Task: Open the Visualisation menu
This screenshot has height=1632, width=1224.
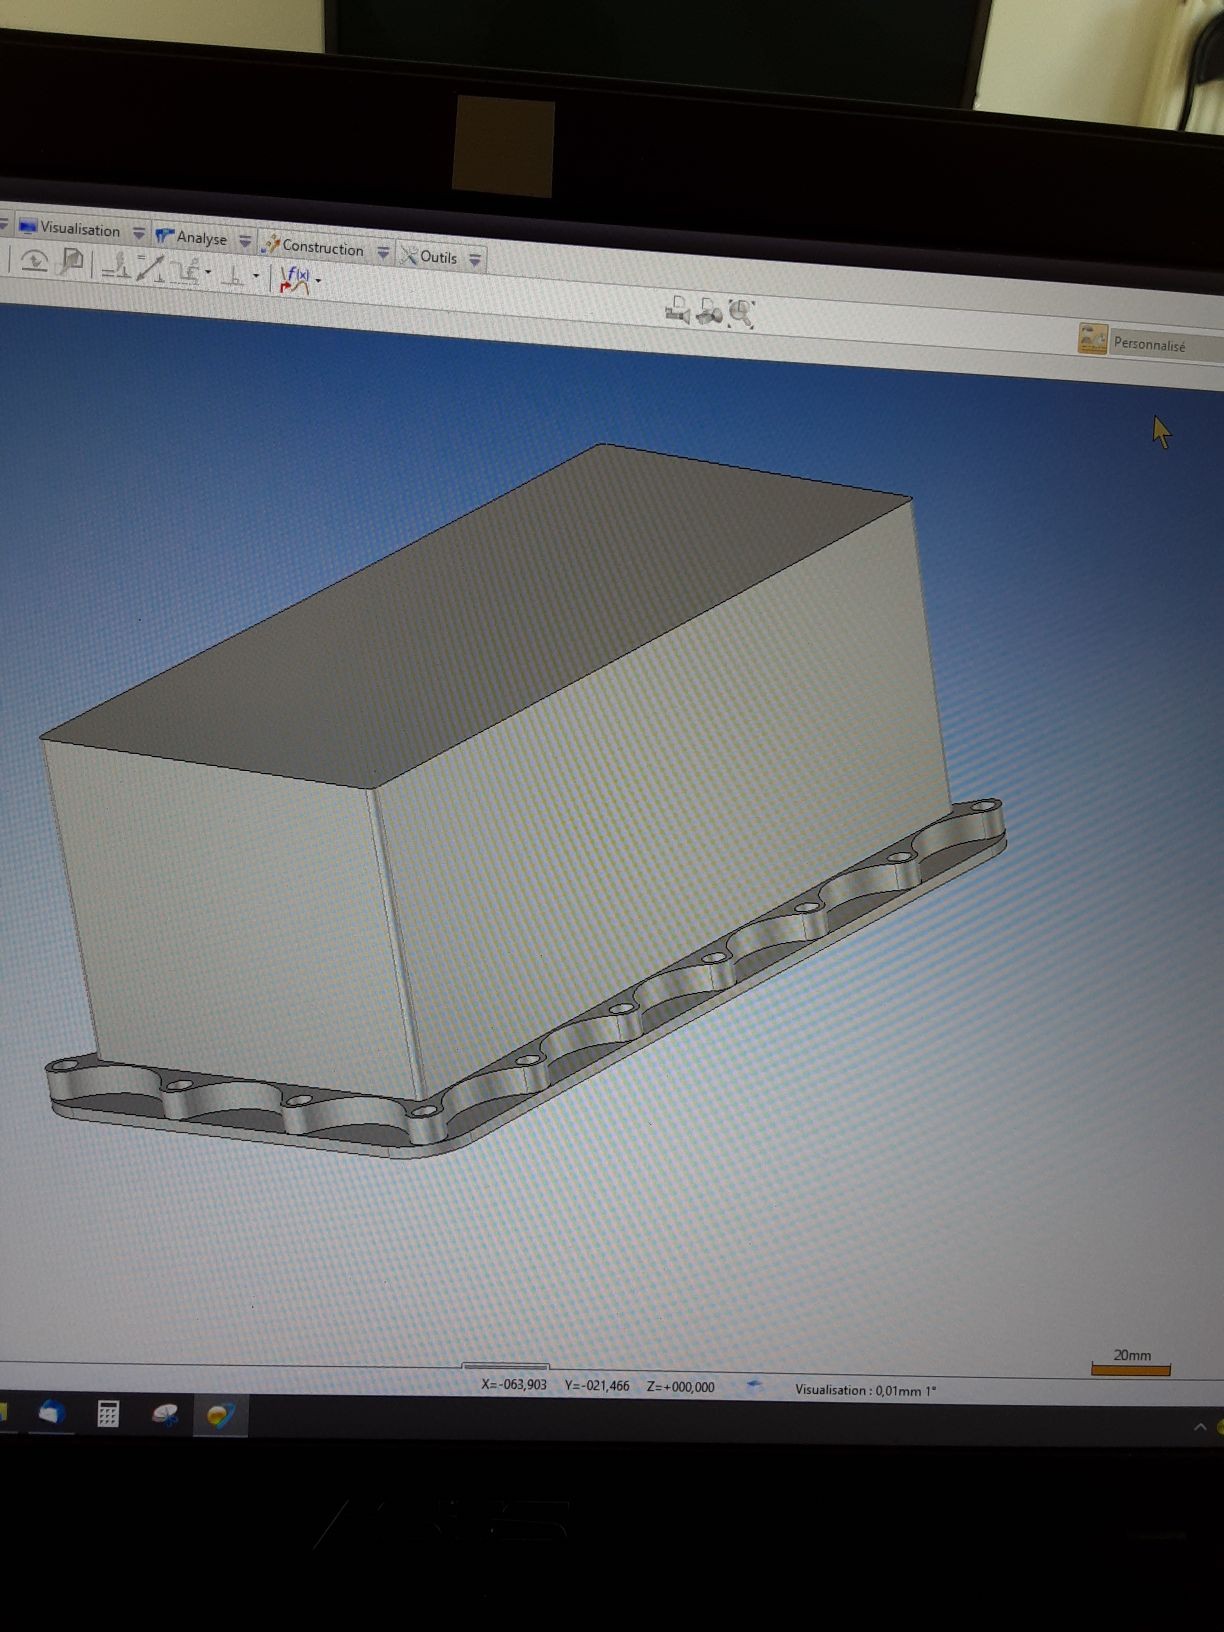Action: 69,228
